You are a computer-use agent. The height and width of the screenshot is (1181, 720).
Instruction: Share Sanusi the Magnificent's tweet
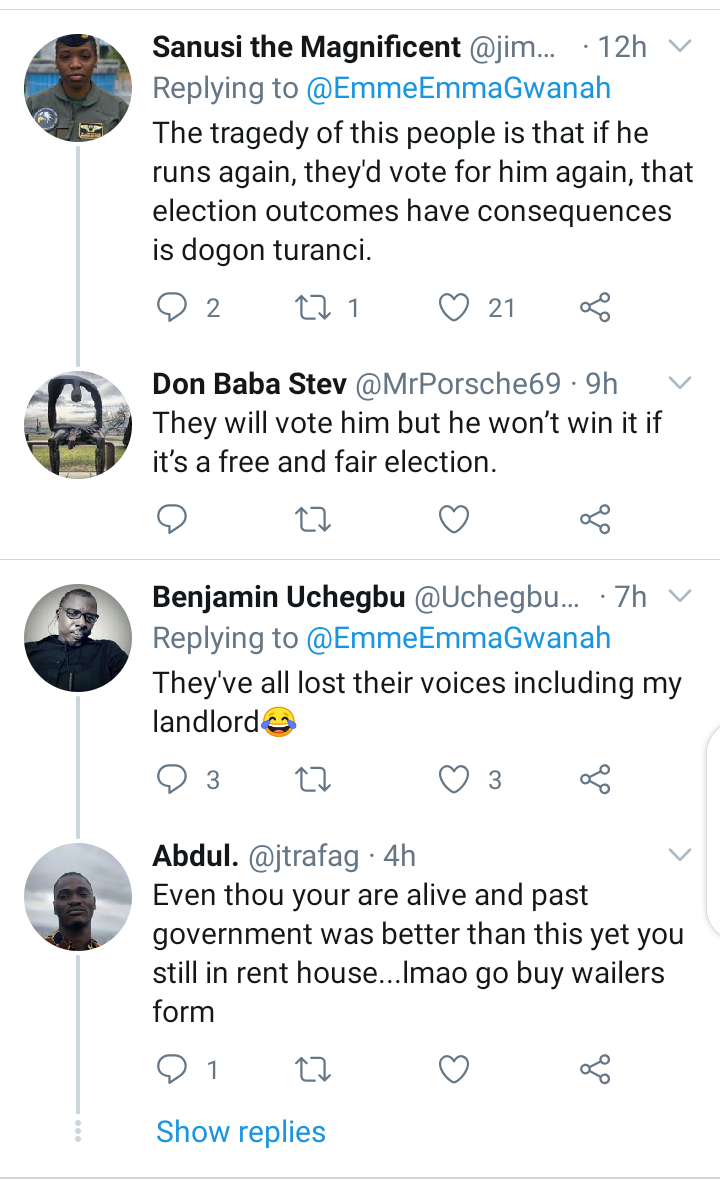pyautogui.click(x=595, y=307)
